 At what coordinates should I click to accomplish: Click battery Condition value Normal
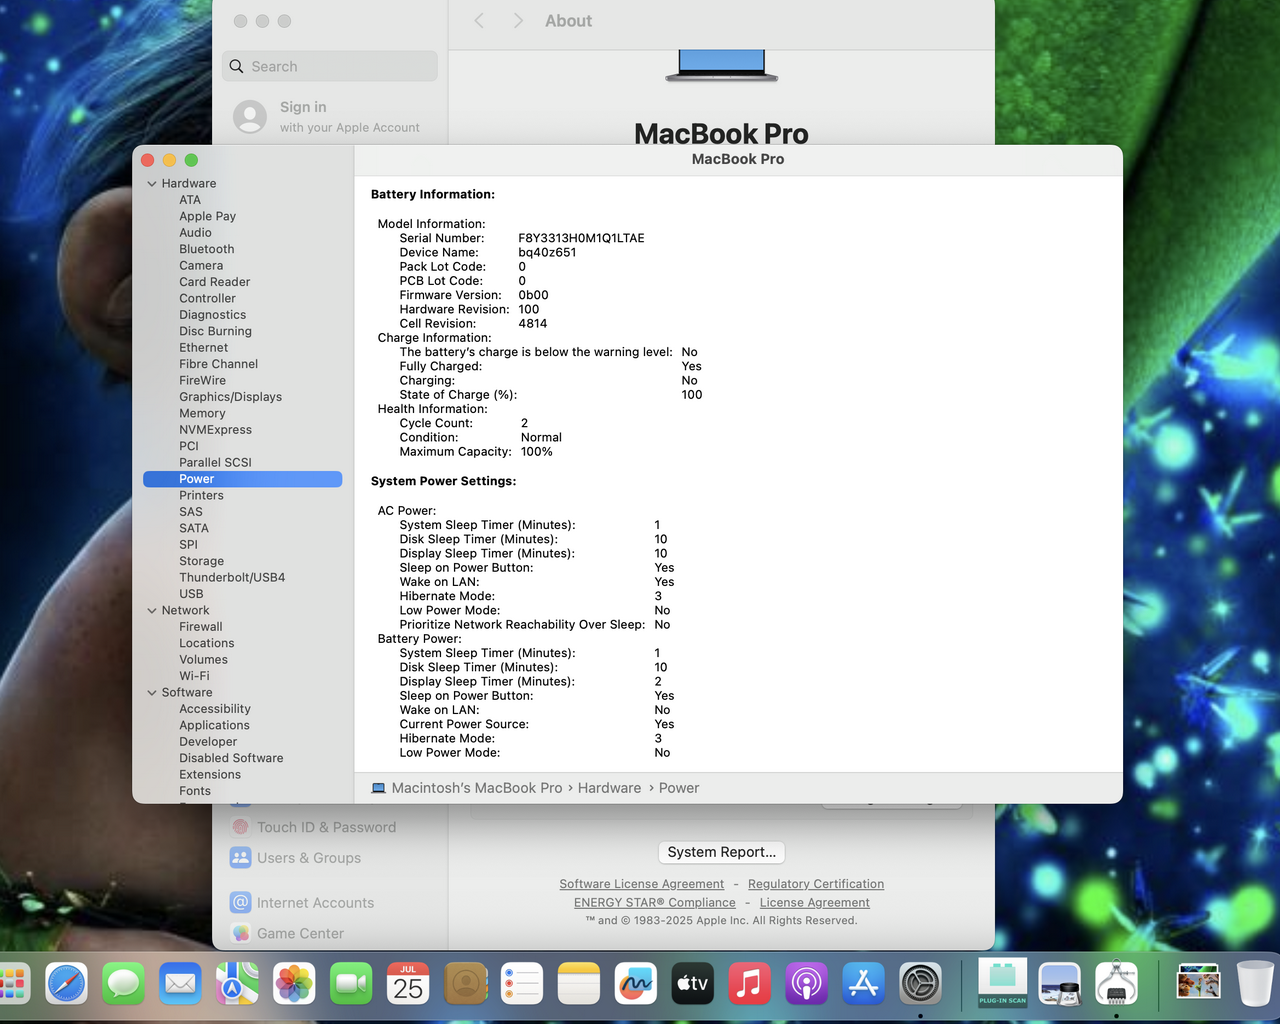[541, 438]
